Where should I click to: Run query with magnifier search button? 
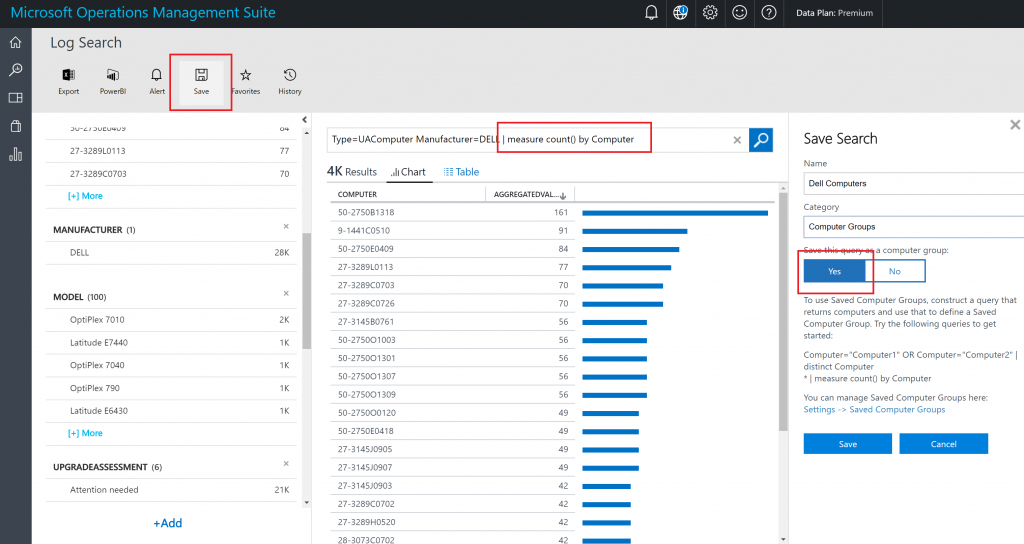(x=761, y=140)
